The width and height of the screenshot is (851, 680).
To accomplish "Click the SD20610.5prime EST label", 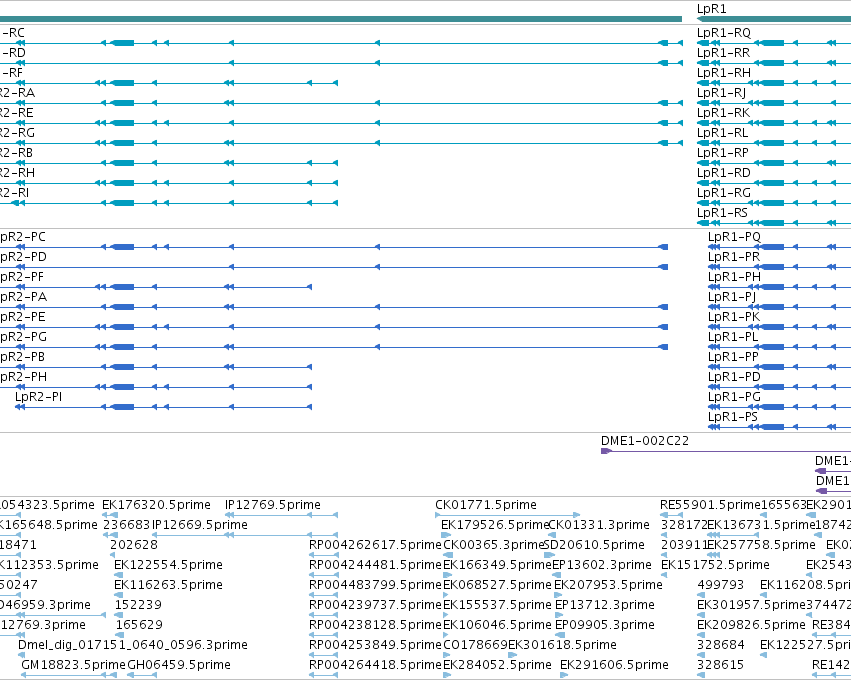I will point(594,545).
